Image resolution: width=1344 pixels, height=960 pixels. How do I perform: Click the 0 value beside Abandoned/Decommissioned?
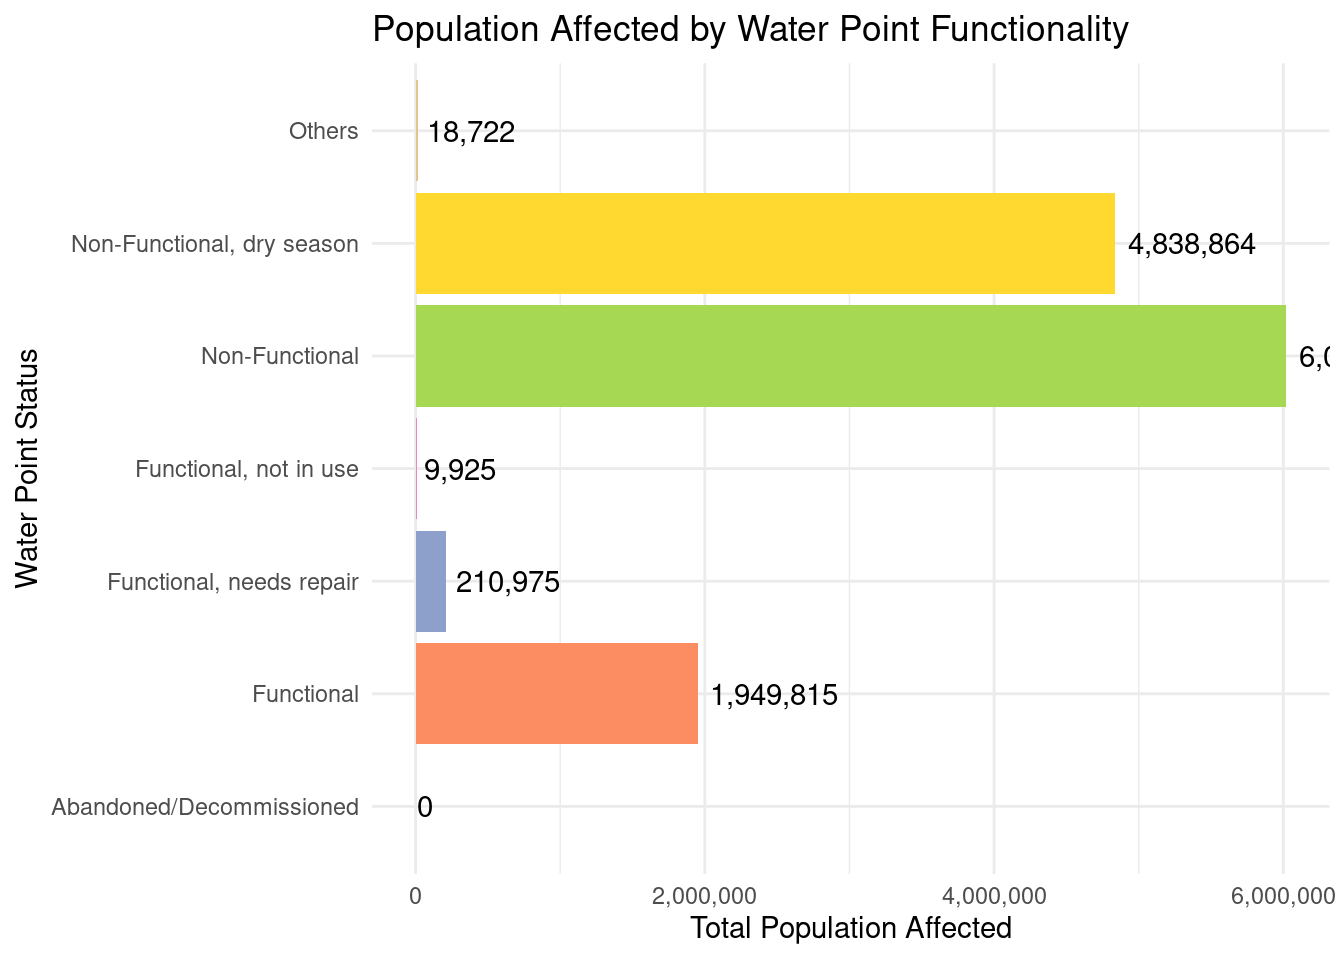pyautogui.click(x=425, y=808)
